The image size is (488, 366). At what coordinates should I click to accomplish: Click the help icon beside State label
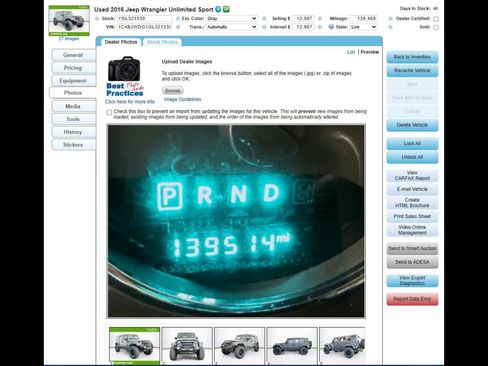tap(331, 27)
